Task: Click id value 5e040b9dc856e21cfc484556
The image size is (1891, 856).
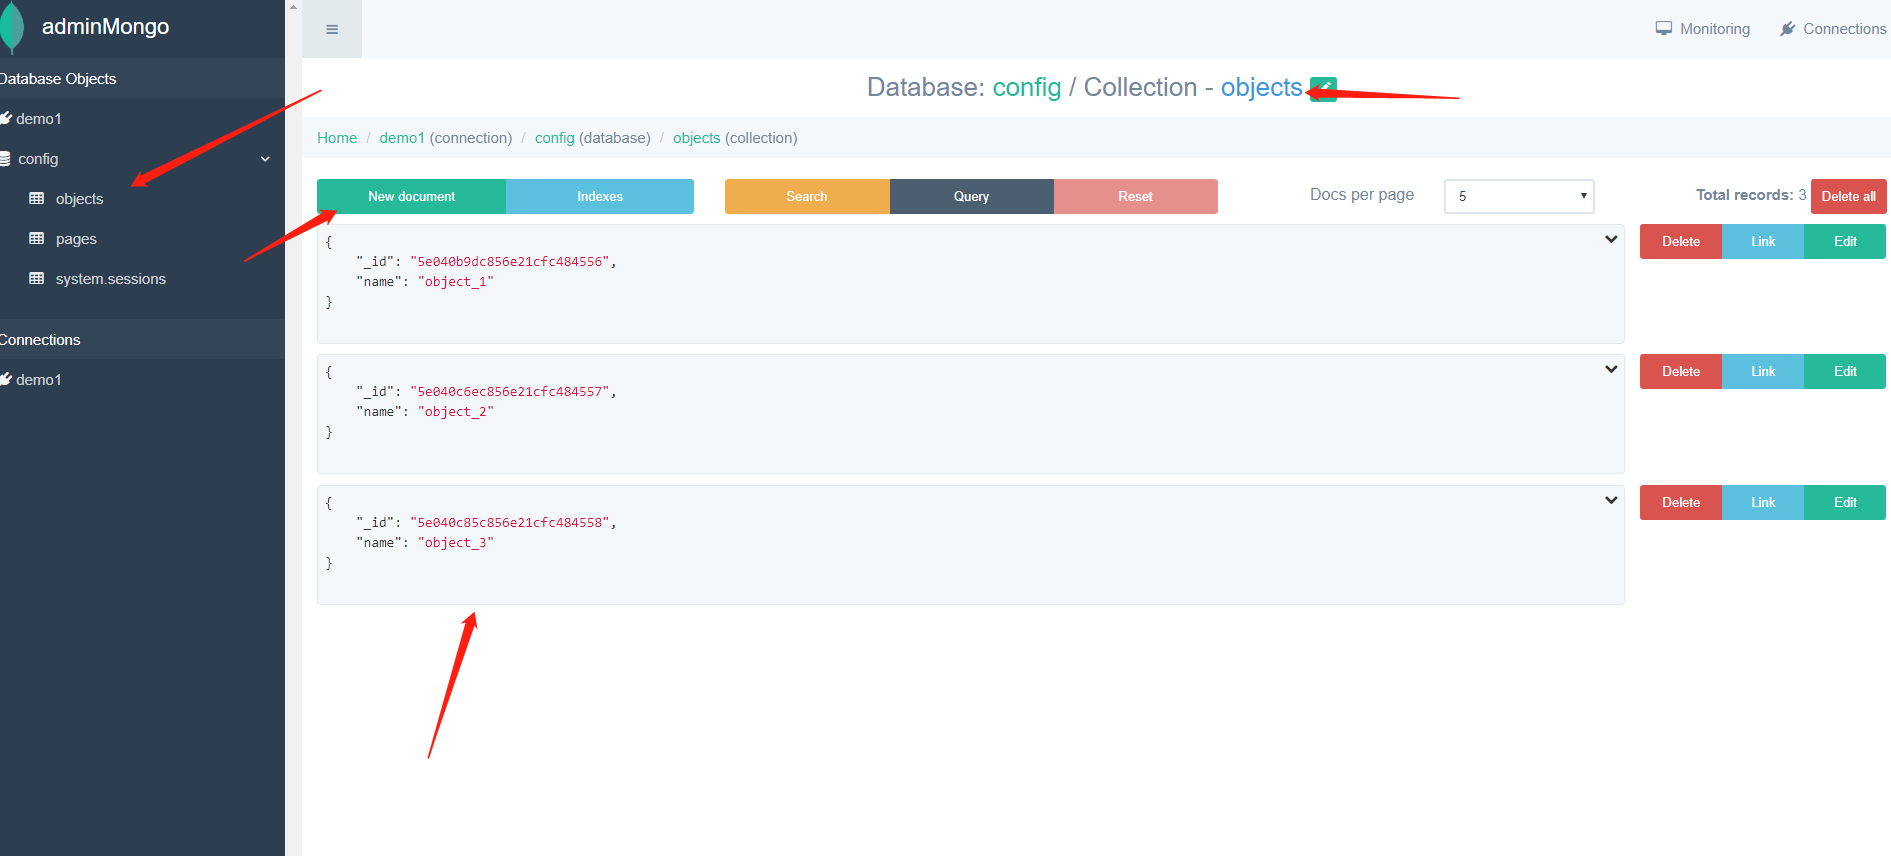Action: [x=510, y=262]
